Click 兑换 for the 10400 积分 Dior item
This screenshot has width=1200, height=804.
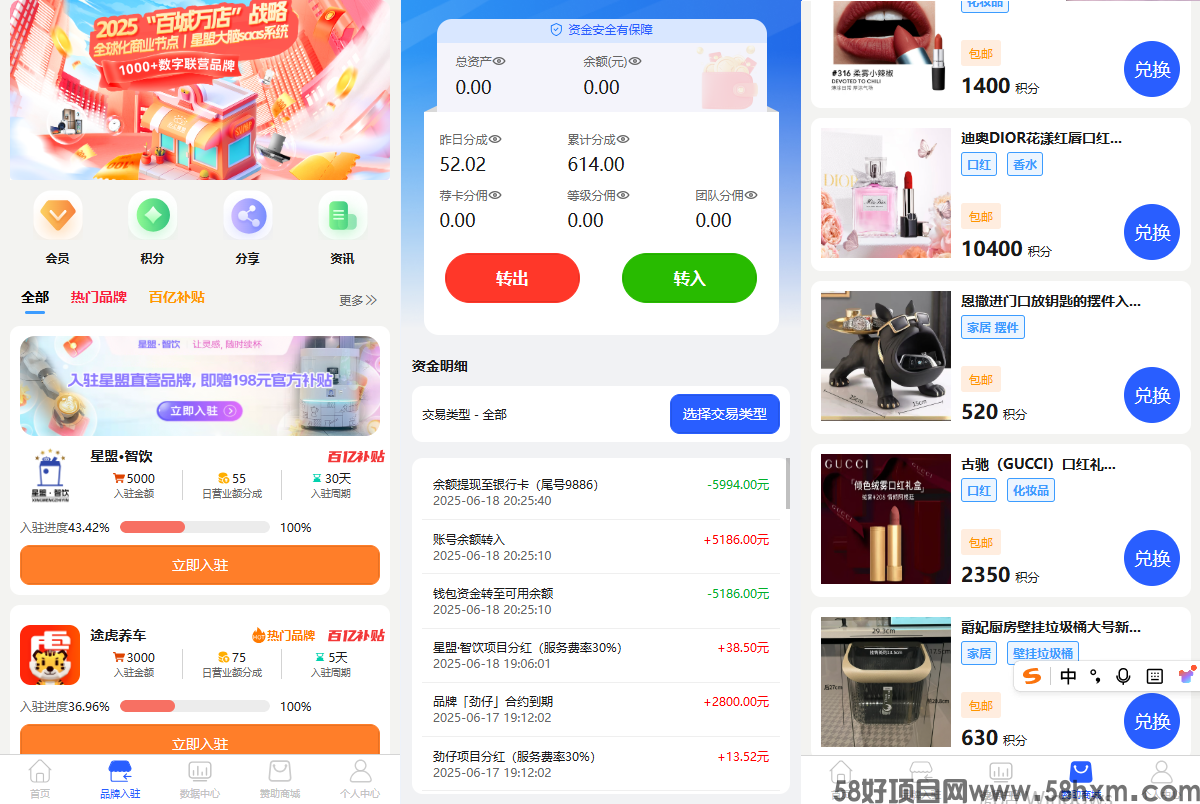(x=1152, y=232)
